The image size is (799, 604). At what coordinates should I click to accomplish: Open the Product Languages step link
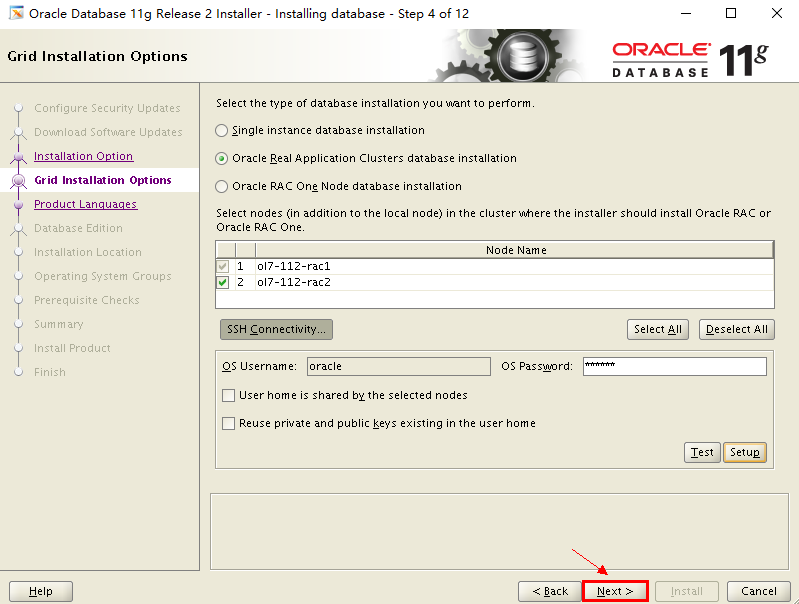(86, 204)
